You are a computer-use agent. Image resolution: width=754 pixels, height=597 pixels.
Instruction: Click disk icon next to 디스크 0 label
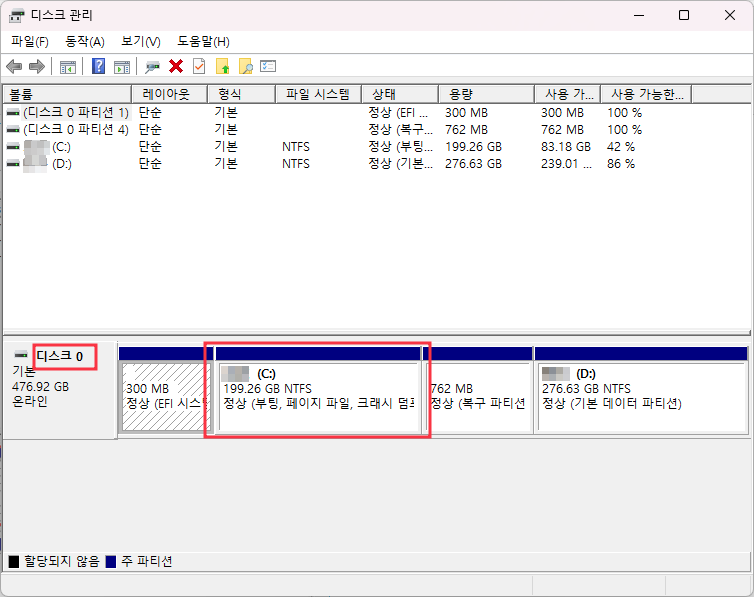pos(21,355)
